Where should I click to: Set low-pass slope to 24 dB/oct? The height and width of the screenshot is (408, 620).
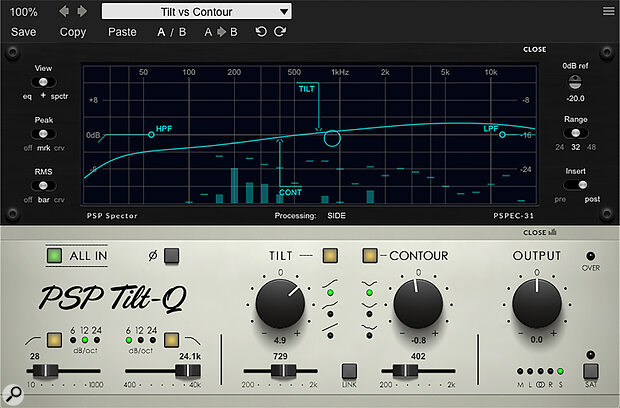click(153, 340)
